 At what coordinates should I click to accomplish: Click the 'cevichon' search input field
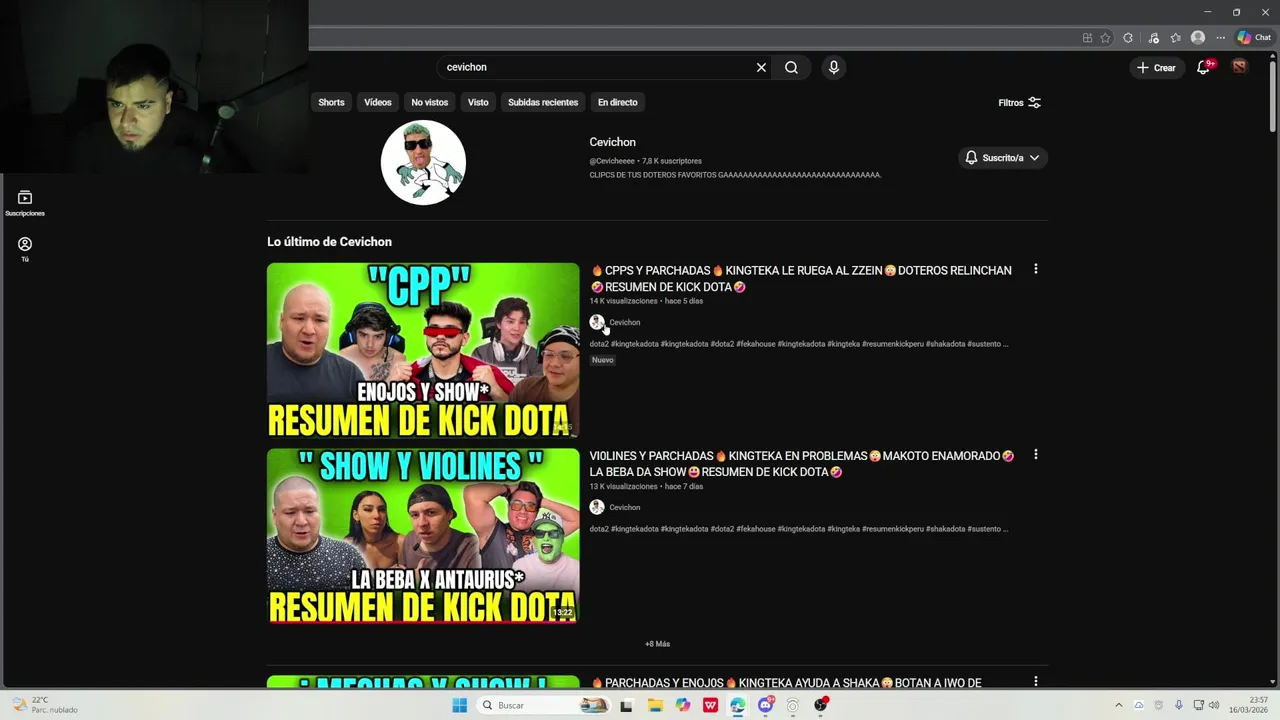tap(595, 67)
